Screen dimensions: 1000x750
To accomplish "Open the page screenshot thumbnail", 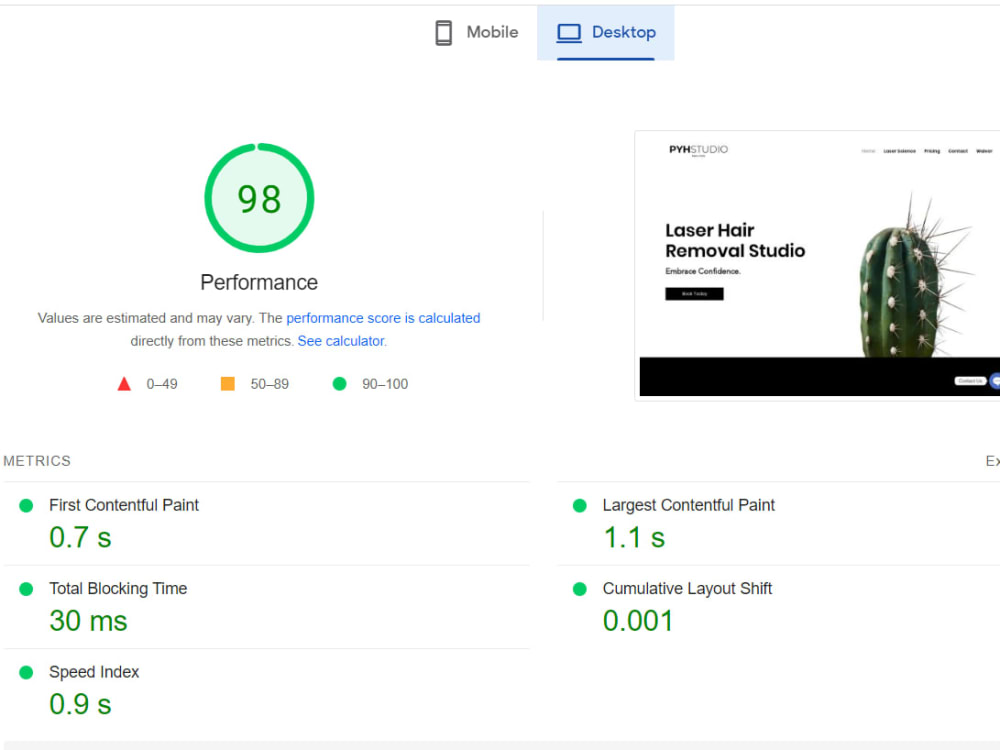I will tap(820, 265).
